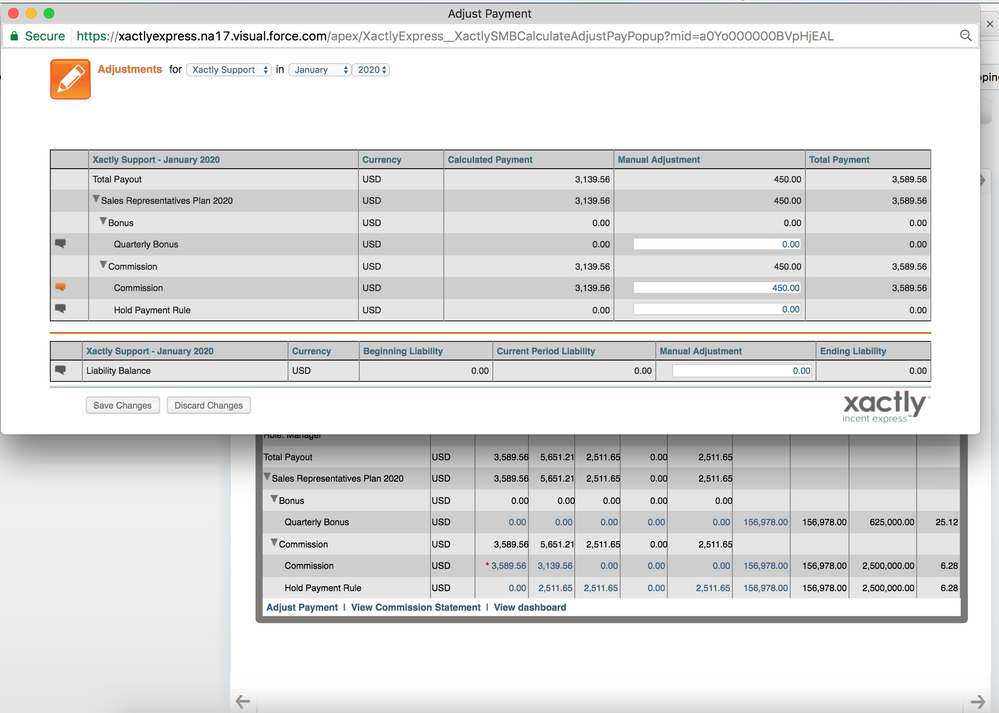The height and width of the screenshot is (713, 999).
Task: Click first 2,511.65 Hold Payment Rule link
Action: [x=555, y=588]
